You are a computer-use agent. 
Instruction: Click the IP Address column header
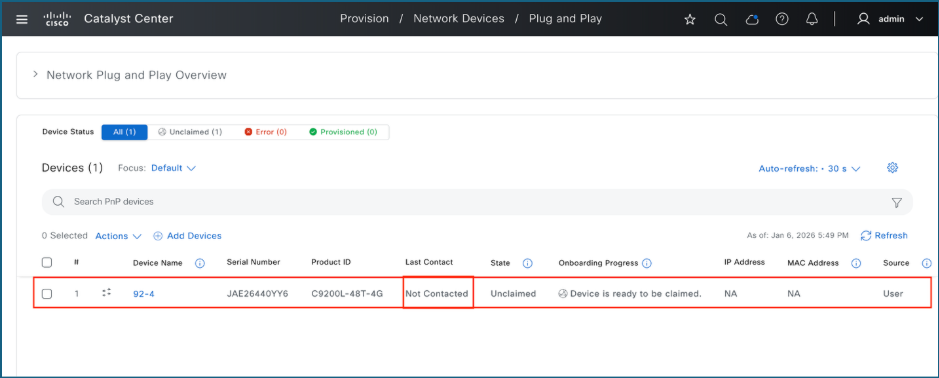pyautogui.click(x=744, y=262)
